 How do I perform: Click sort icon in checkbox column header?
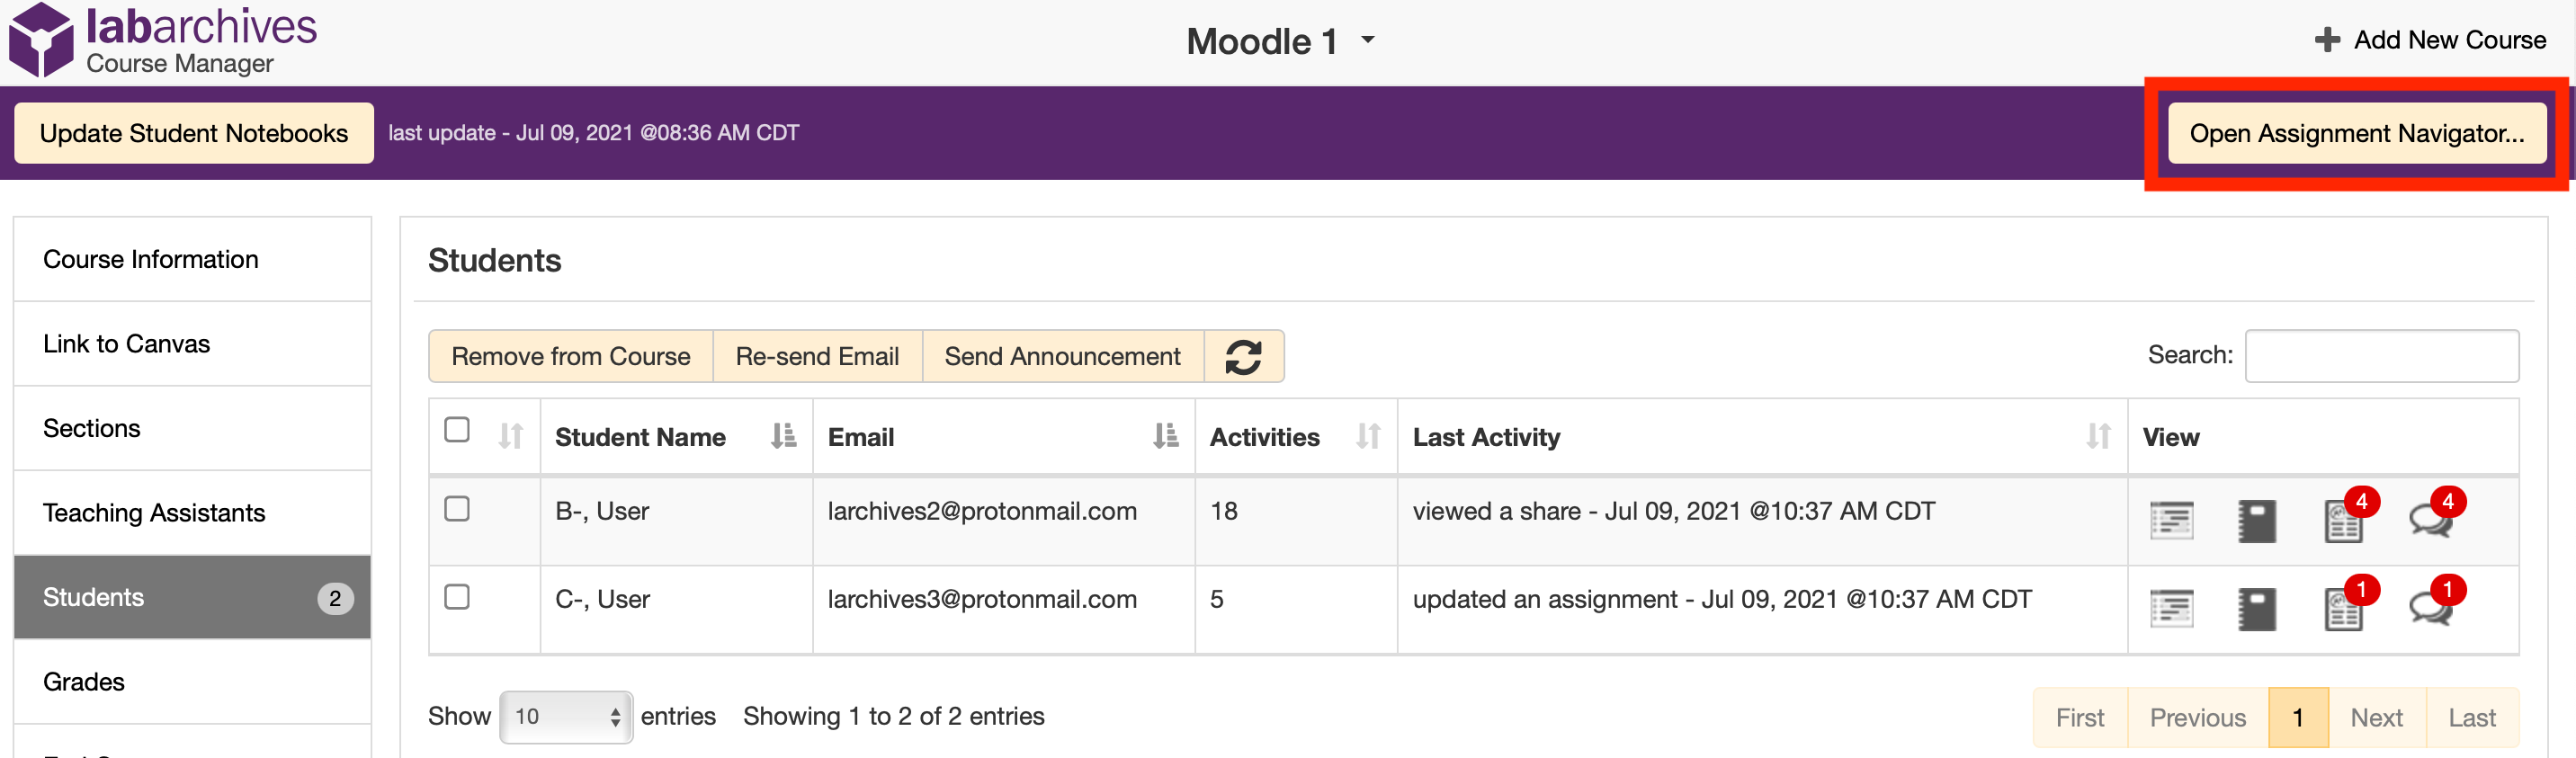511,437
